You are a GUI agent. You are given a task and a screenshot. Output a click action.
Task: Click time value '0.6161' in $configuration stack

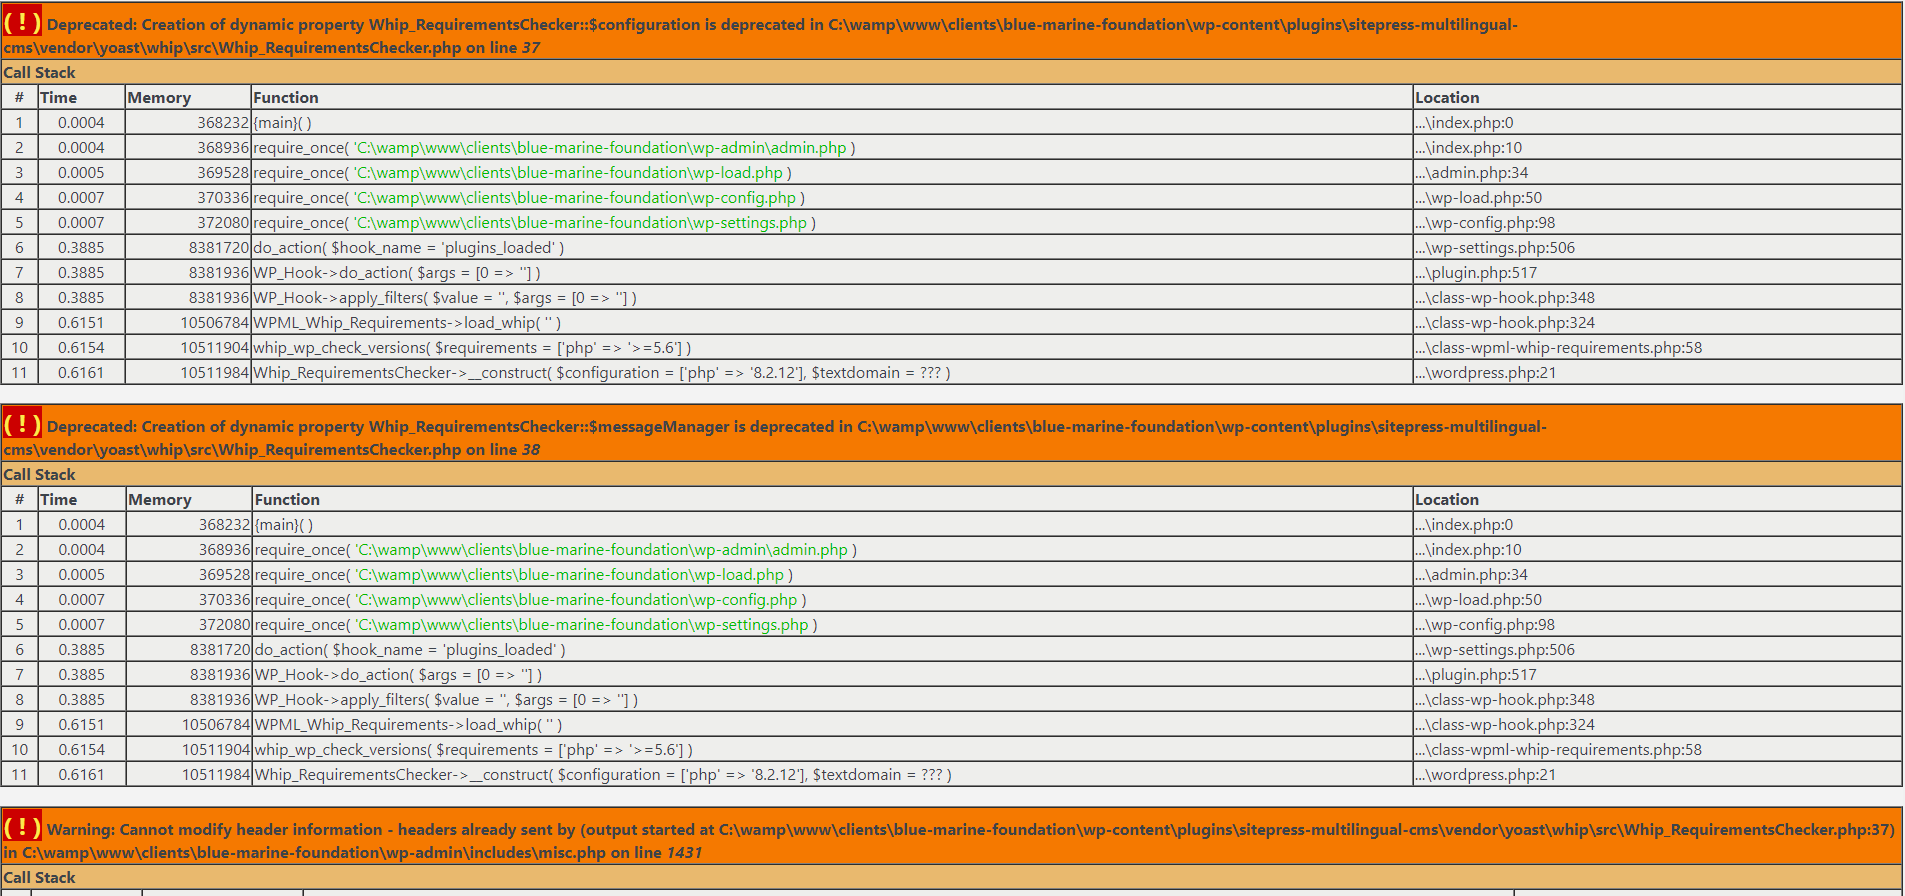tap(81, 372)
